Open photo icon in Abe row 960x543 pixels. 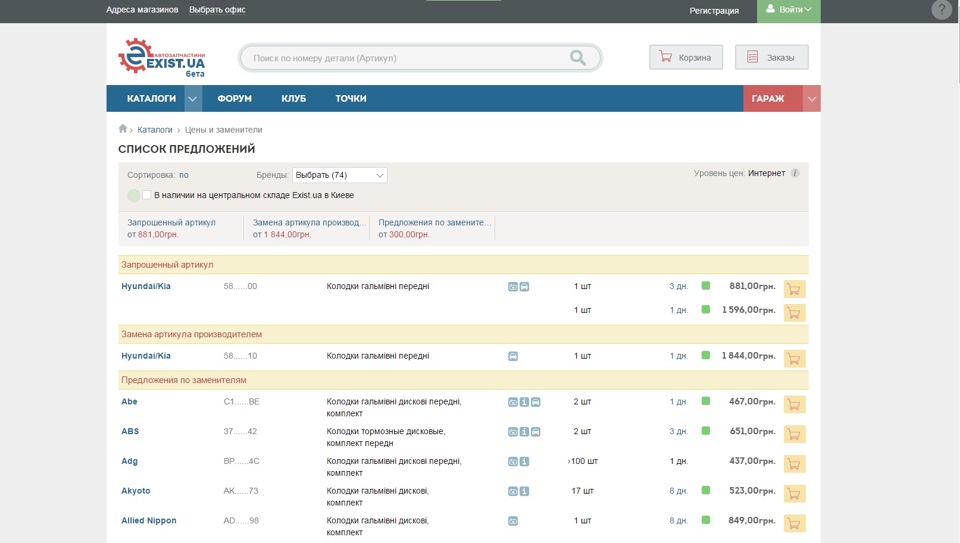coord(513,402)
